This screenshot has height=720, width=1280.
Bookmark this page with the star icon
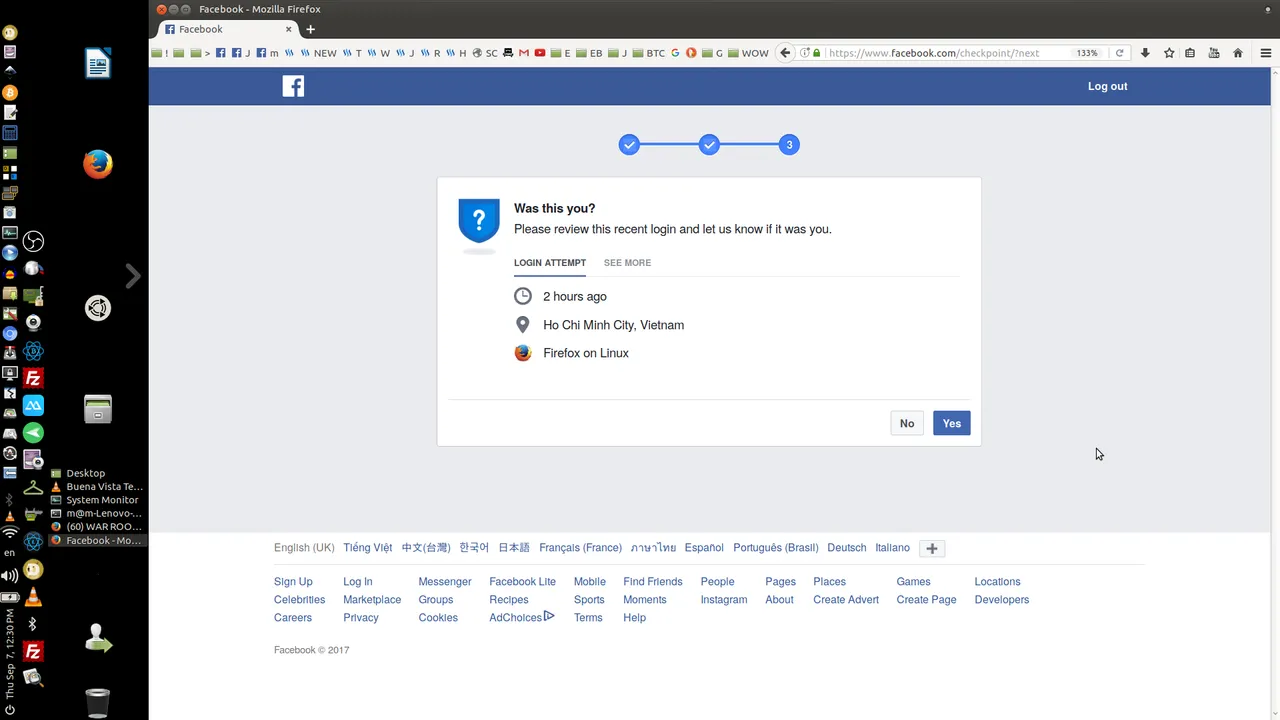pos(1169,53)
